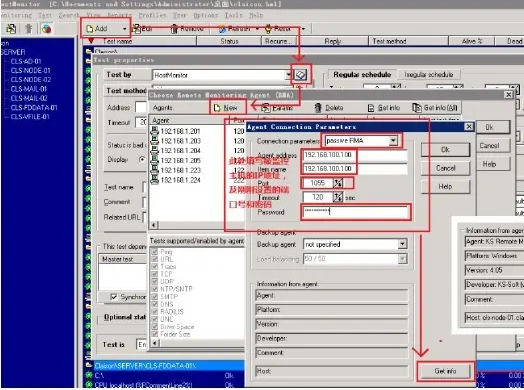Select CLS-NODE-01 in the server tree
The image size is (524, 390).
(x=30, y=71)
